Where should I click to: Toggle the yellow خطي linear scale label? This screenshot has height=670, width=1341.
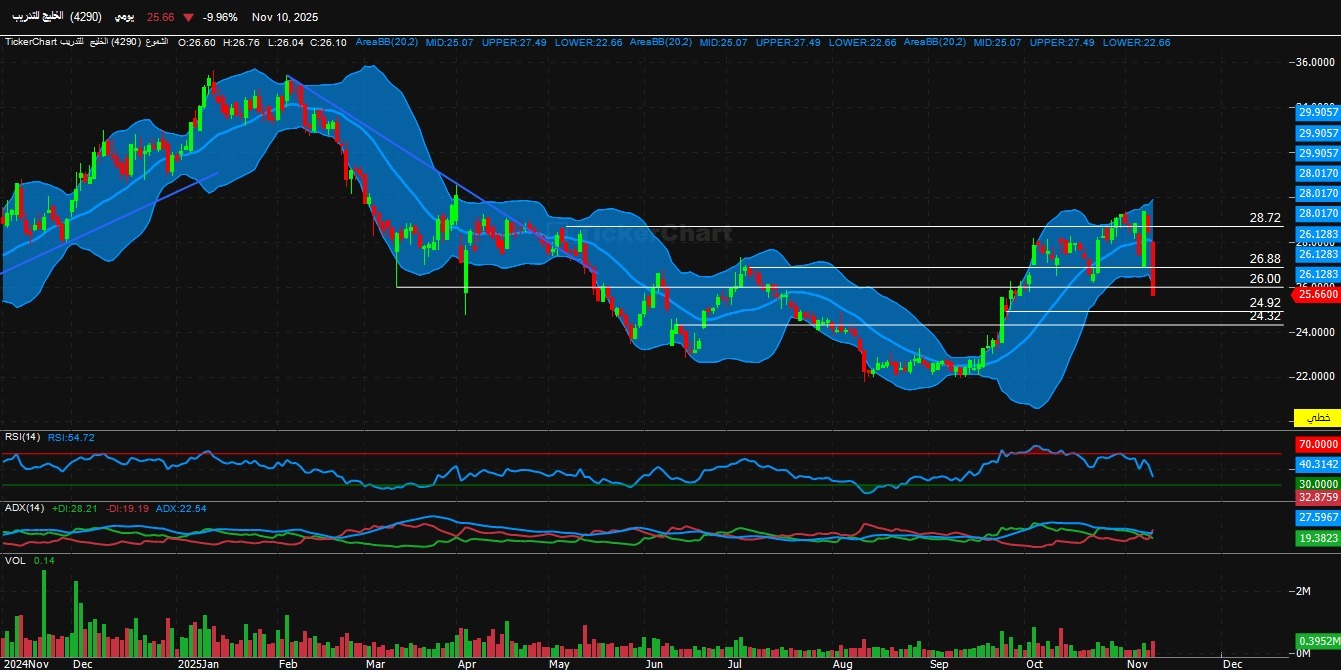(1317, 416)
